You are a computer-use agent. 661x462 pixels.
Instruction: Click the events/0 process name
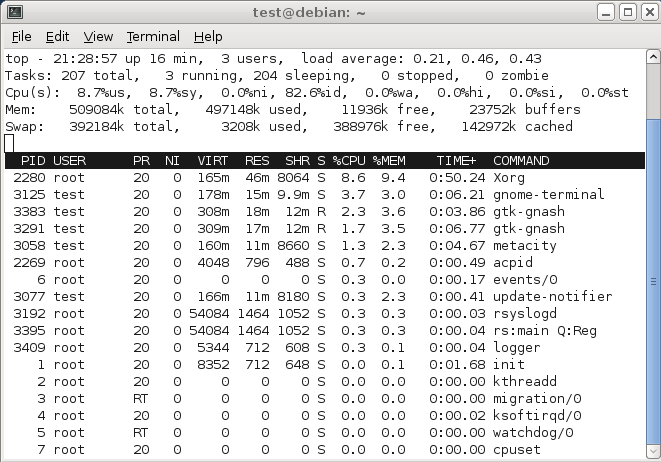coord(525,279)
